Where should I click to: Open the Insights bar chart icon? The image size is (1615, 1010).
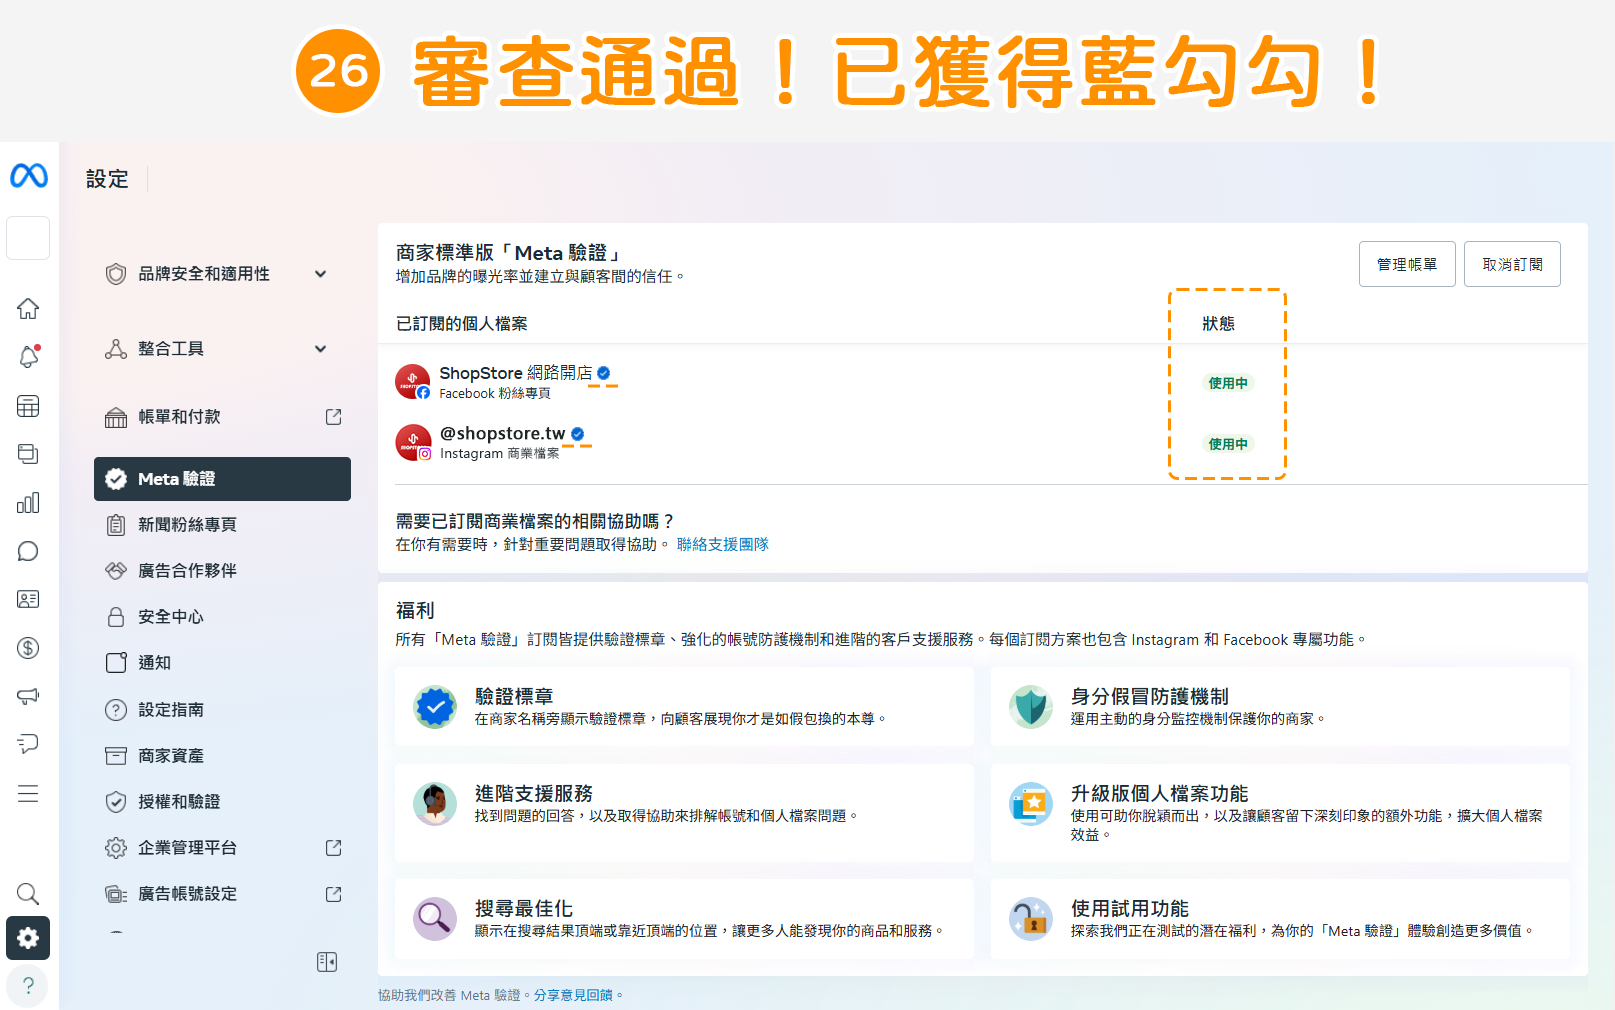click(x=28, y=502)
